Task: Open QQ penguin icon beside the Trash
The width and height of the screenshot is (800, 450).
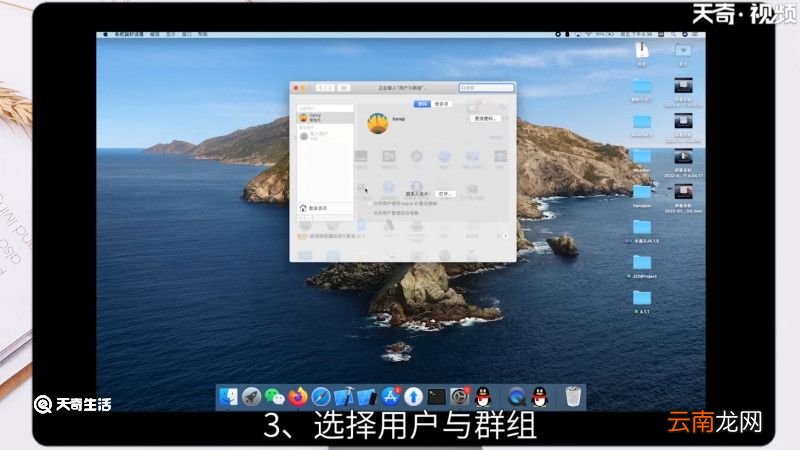Action: click(539, 396)
